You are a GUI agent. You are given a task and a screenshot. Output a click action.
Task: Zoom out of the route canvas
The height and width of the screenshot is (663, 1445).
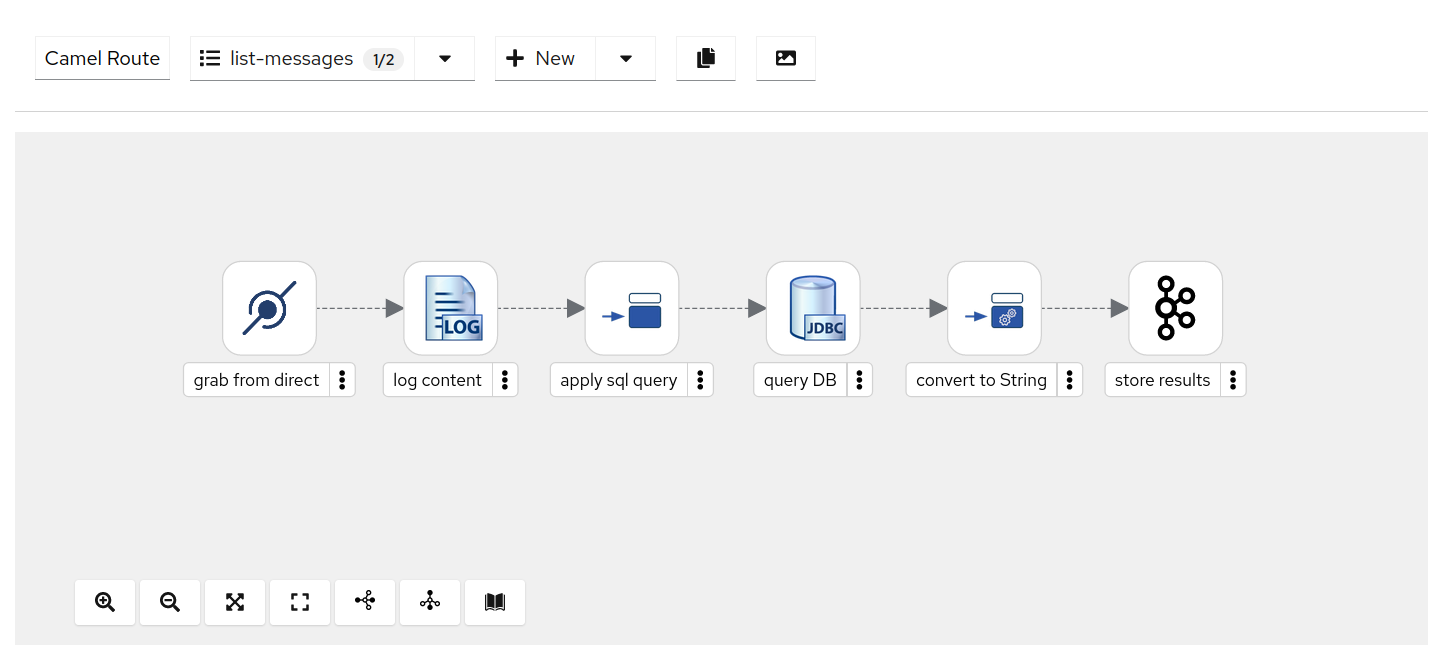(170, 602)
